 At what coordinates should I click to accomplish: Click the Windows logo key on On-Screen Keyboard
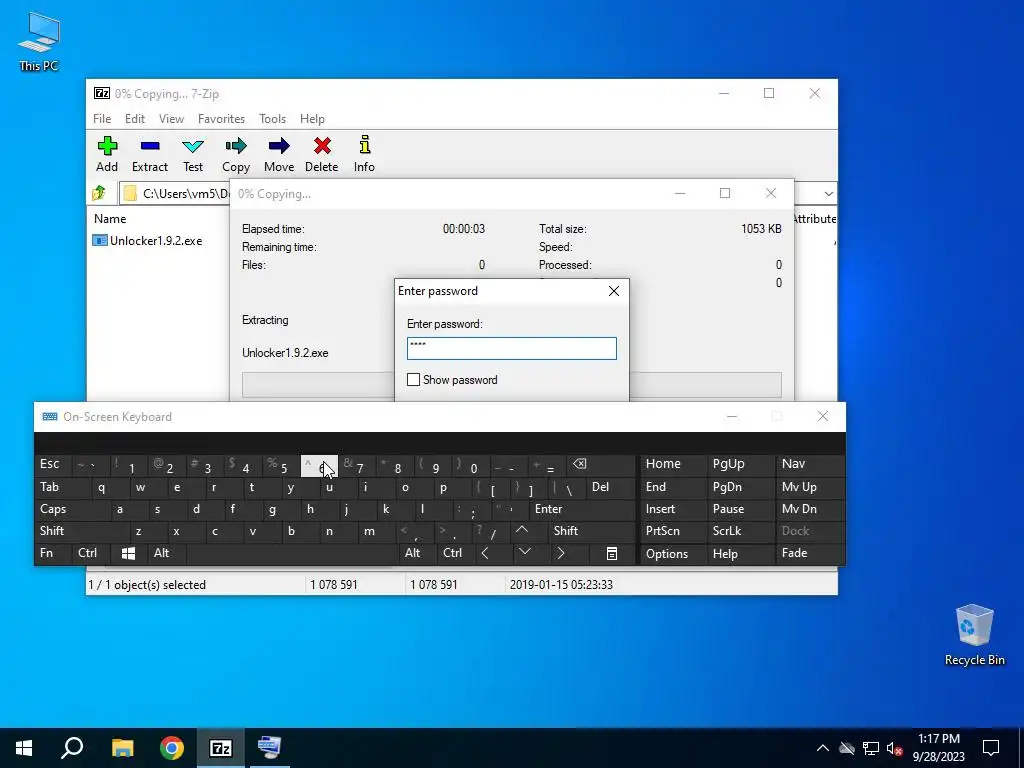pos(128,553)
